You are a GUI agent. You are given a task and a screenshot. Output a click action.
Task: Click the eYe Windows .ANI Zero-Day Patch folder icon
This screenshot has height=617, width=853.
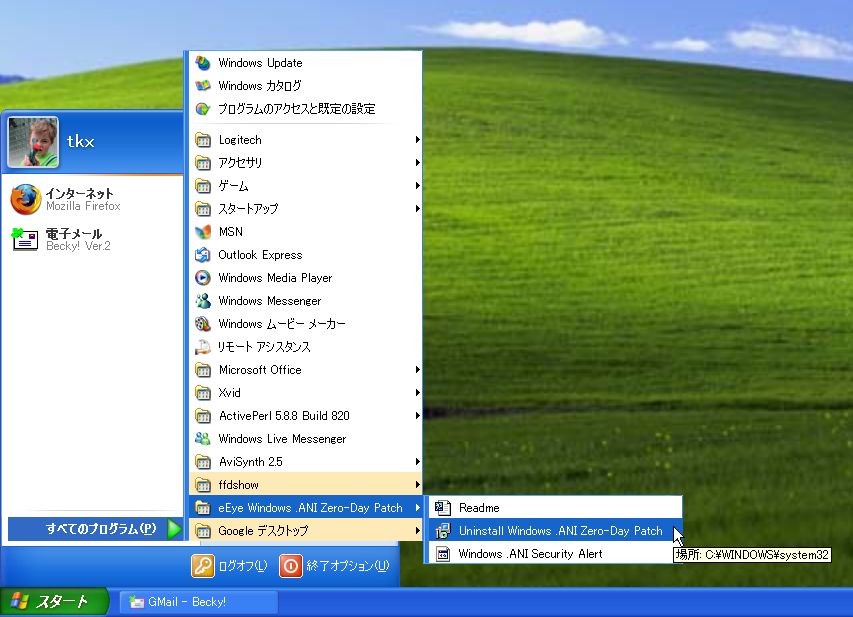[x=203, y=508]
